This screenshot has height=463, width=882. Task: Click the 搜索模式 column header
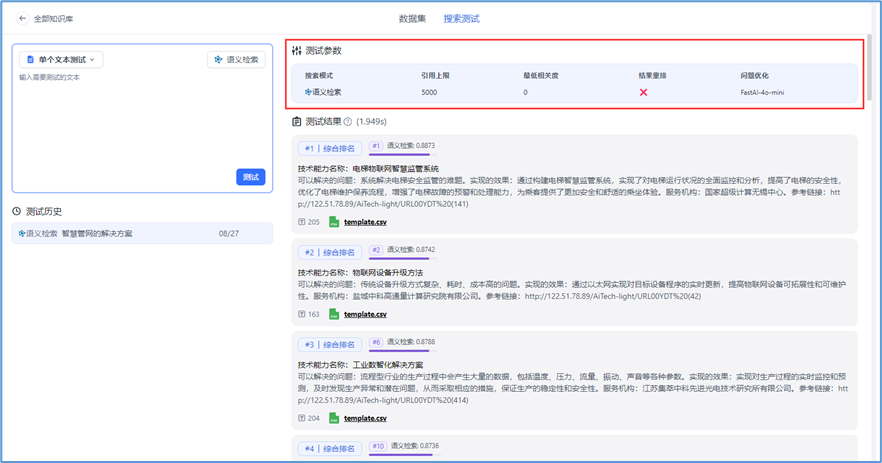(x=319, y=75)
